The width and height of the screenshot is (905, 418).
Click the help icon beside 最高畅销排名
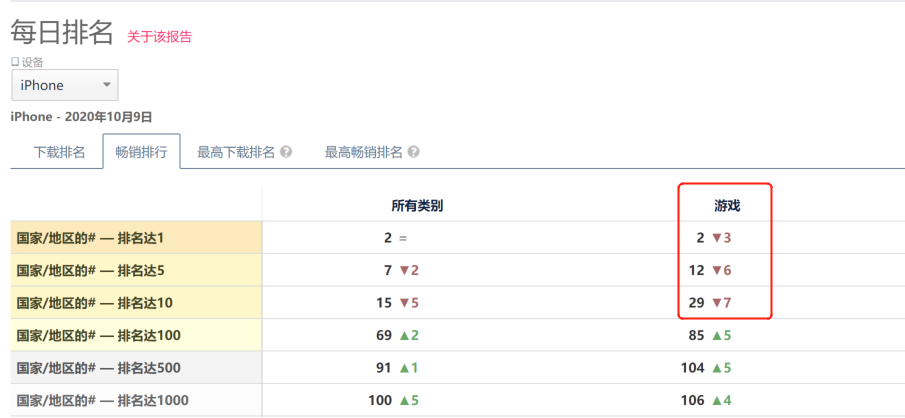[x=413, y=153]
